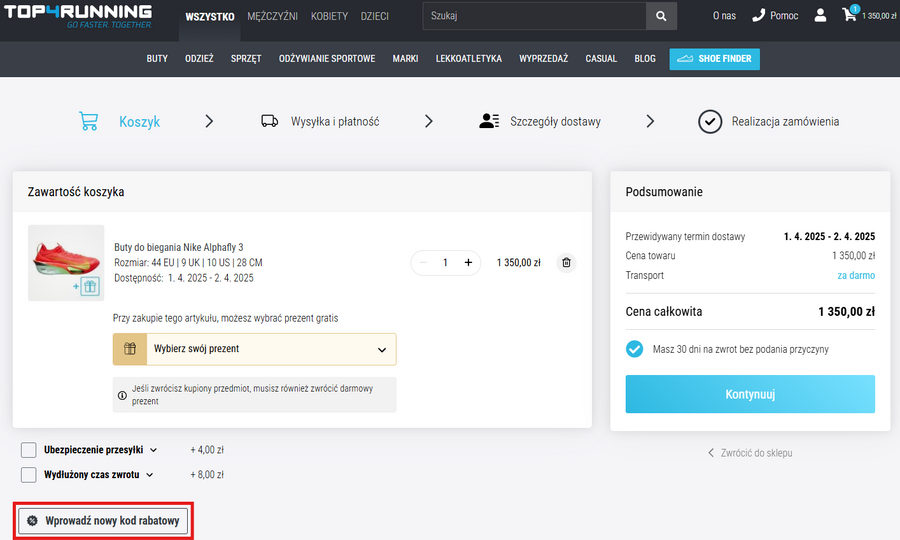The width and height of the screenshot is (900, 540).
Task: Delete Nike Alphafly 3 with trash icon
Action: tap(566, 263)
